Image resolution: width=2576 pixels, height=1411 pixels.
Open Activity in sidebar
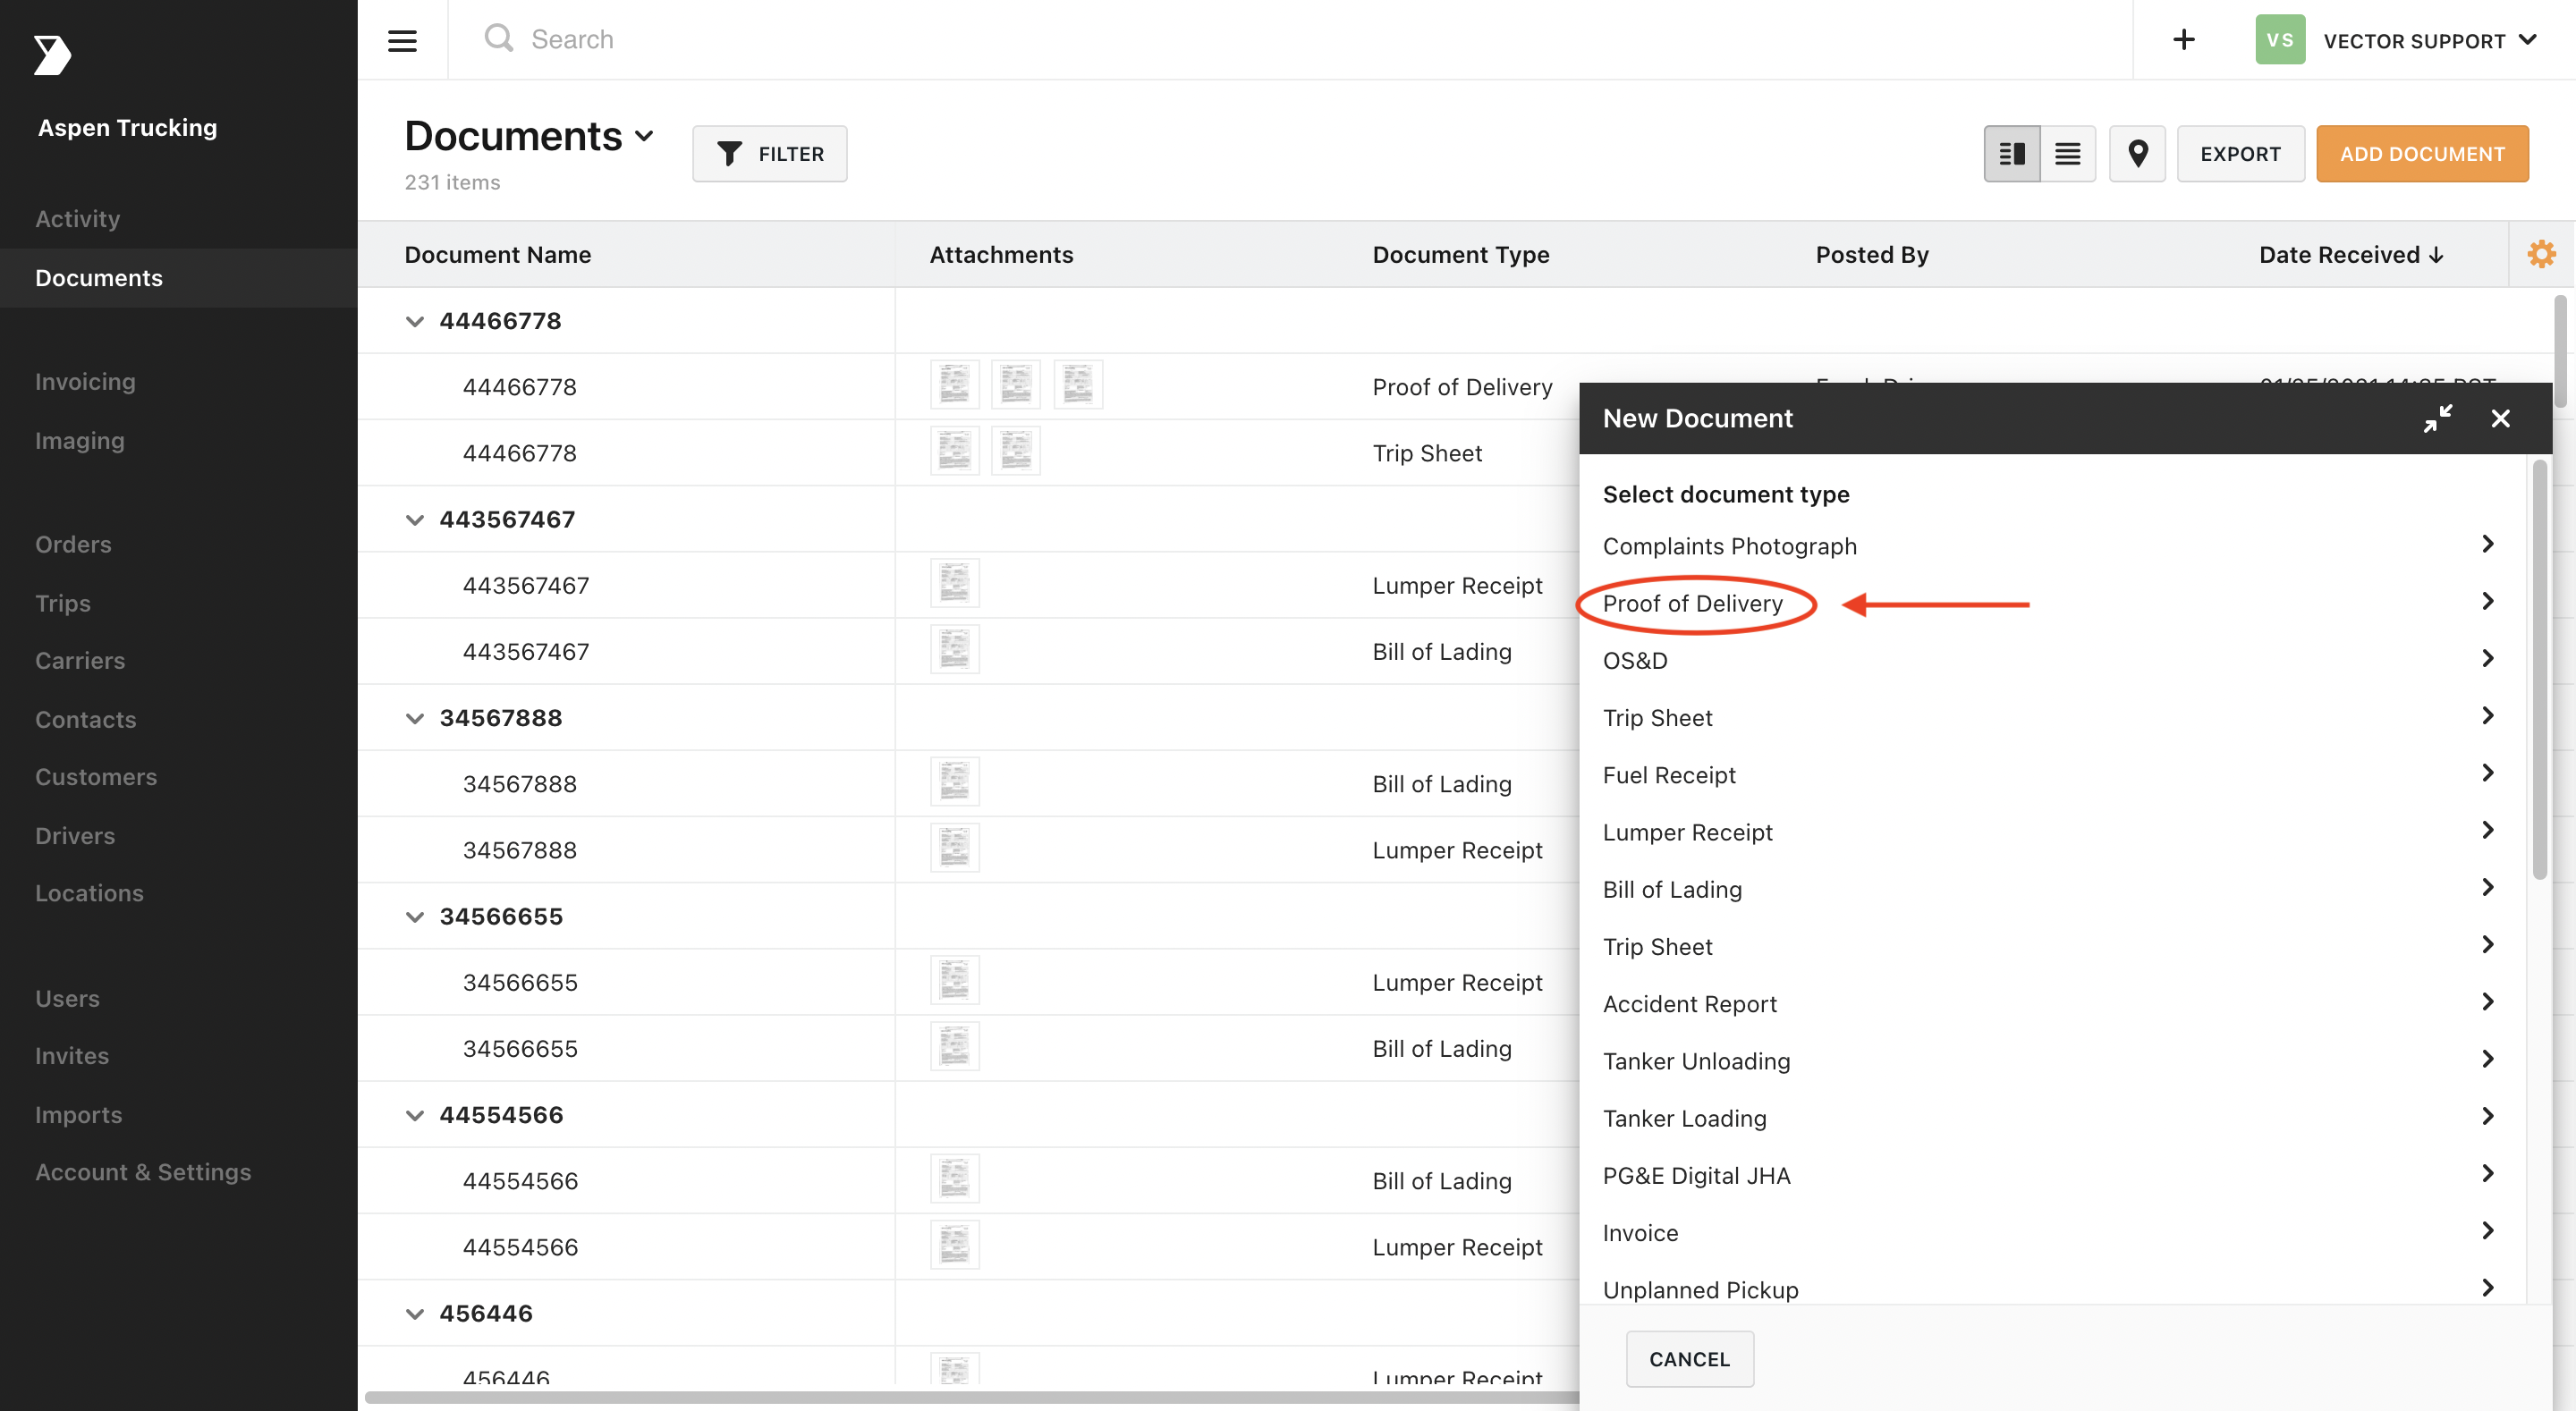(78, 218)
